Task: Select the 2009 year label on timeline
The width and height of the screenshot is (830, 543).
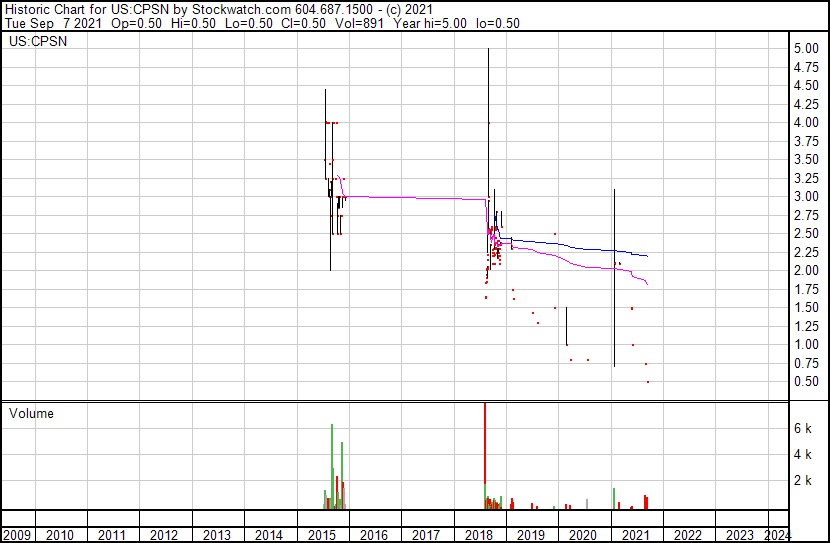Action: click(x=17, y=535)
